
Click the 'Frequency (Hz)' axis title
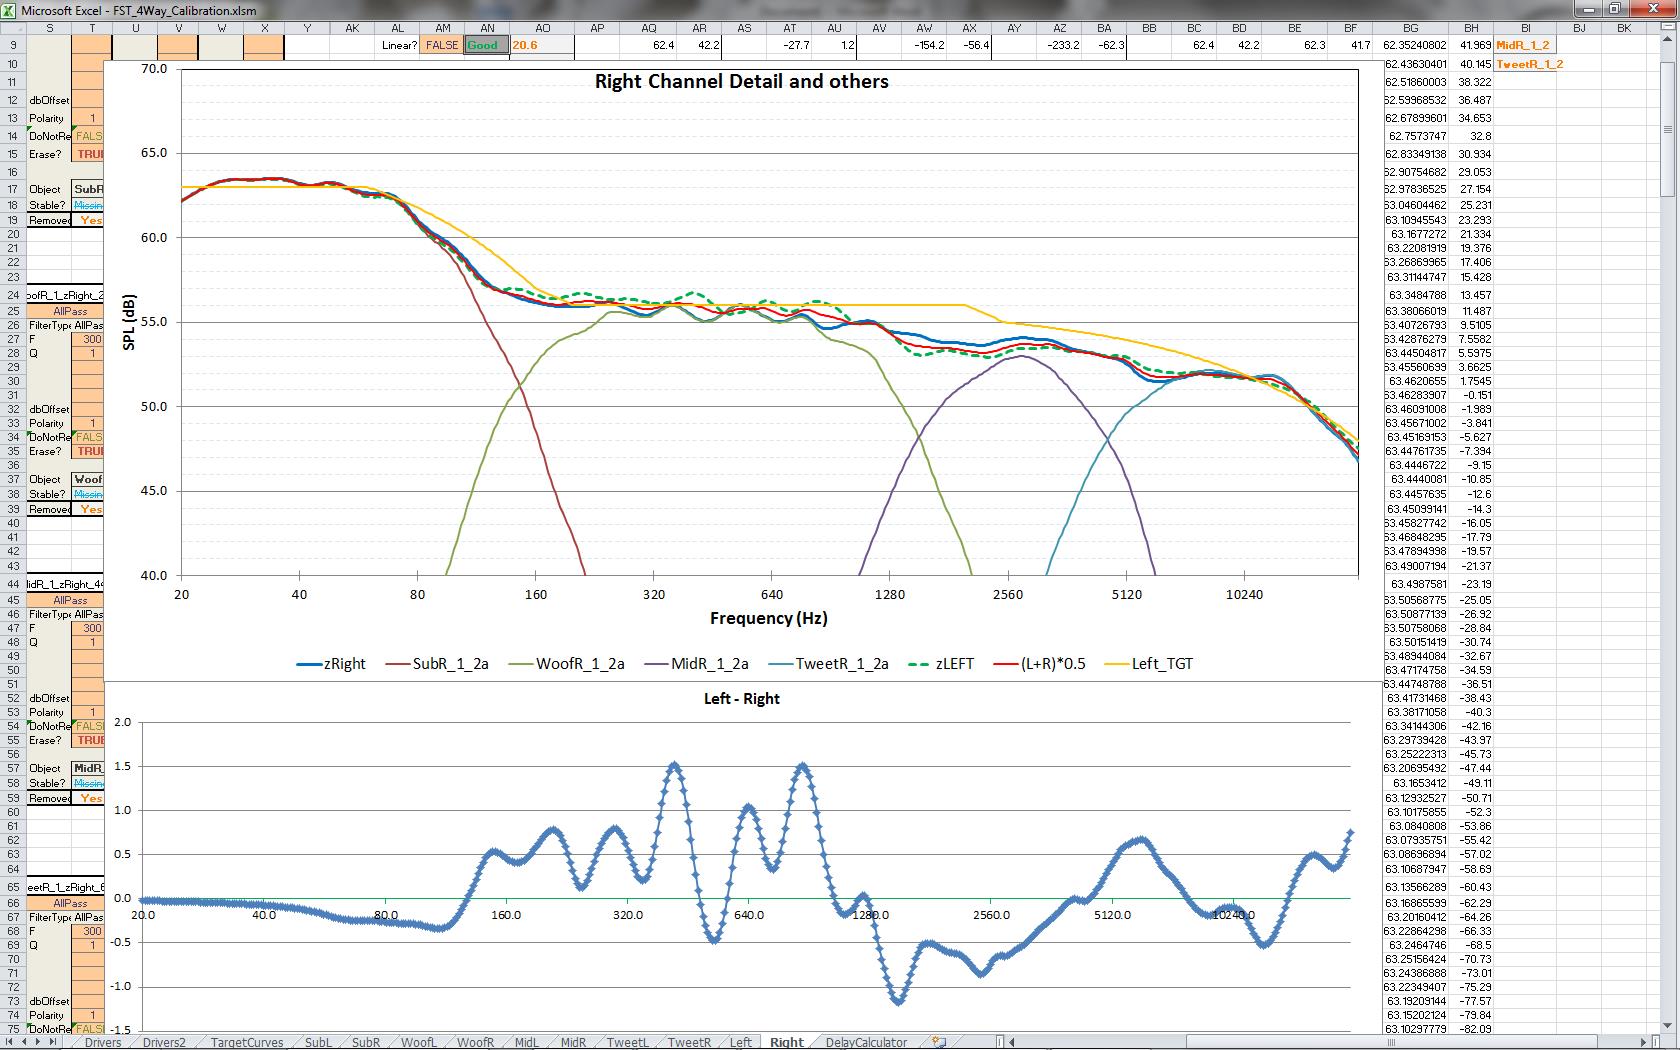coord(768,618)
